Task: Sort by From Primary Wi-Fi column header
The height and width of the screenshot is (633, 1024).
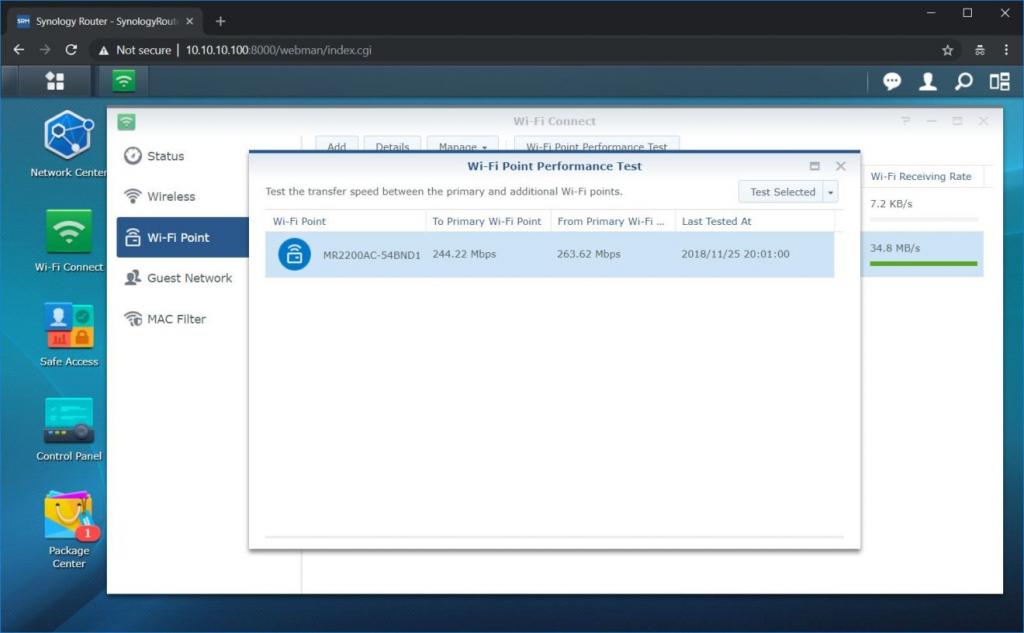Action: tap(613, 221)
